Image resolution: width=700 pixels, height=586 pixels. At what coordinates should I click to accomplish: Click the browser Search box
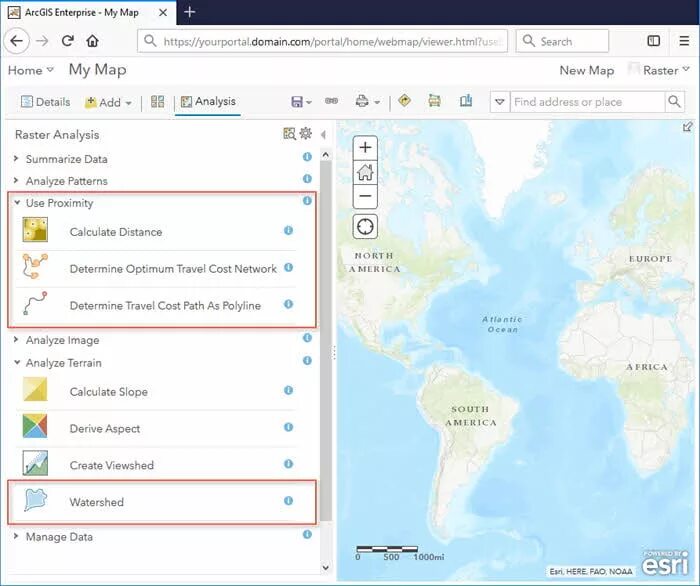[562, 41]
